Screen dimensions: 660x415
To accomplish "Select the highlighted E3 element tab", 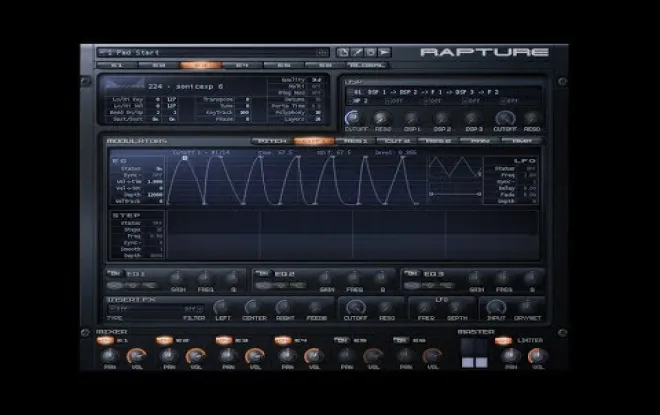I will [x=201, y=65].
